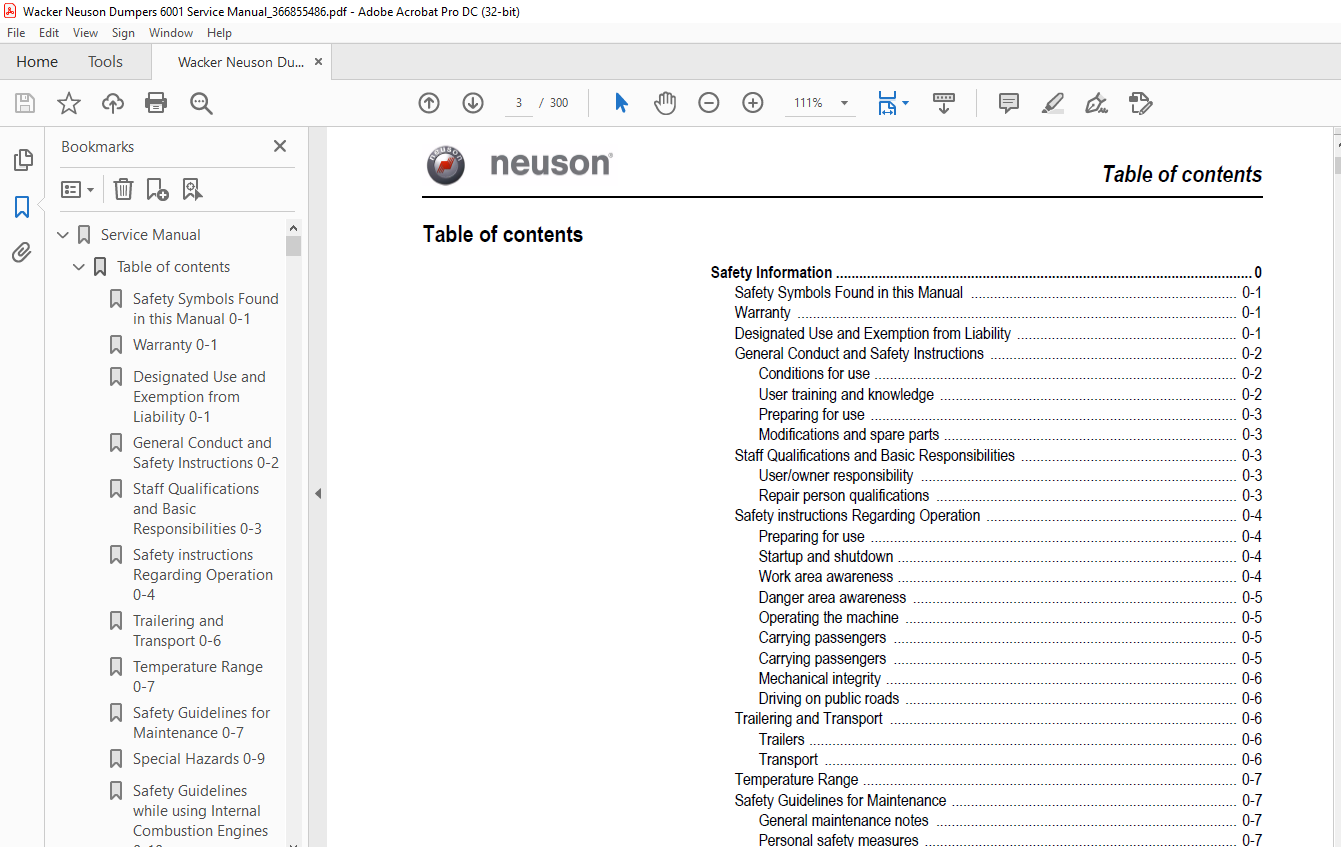
Task: Open Safety Symbols Found bookmark
Action: point(206,309)
